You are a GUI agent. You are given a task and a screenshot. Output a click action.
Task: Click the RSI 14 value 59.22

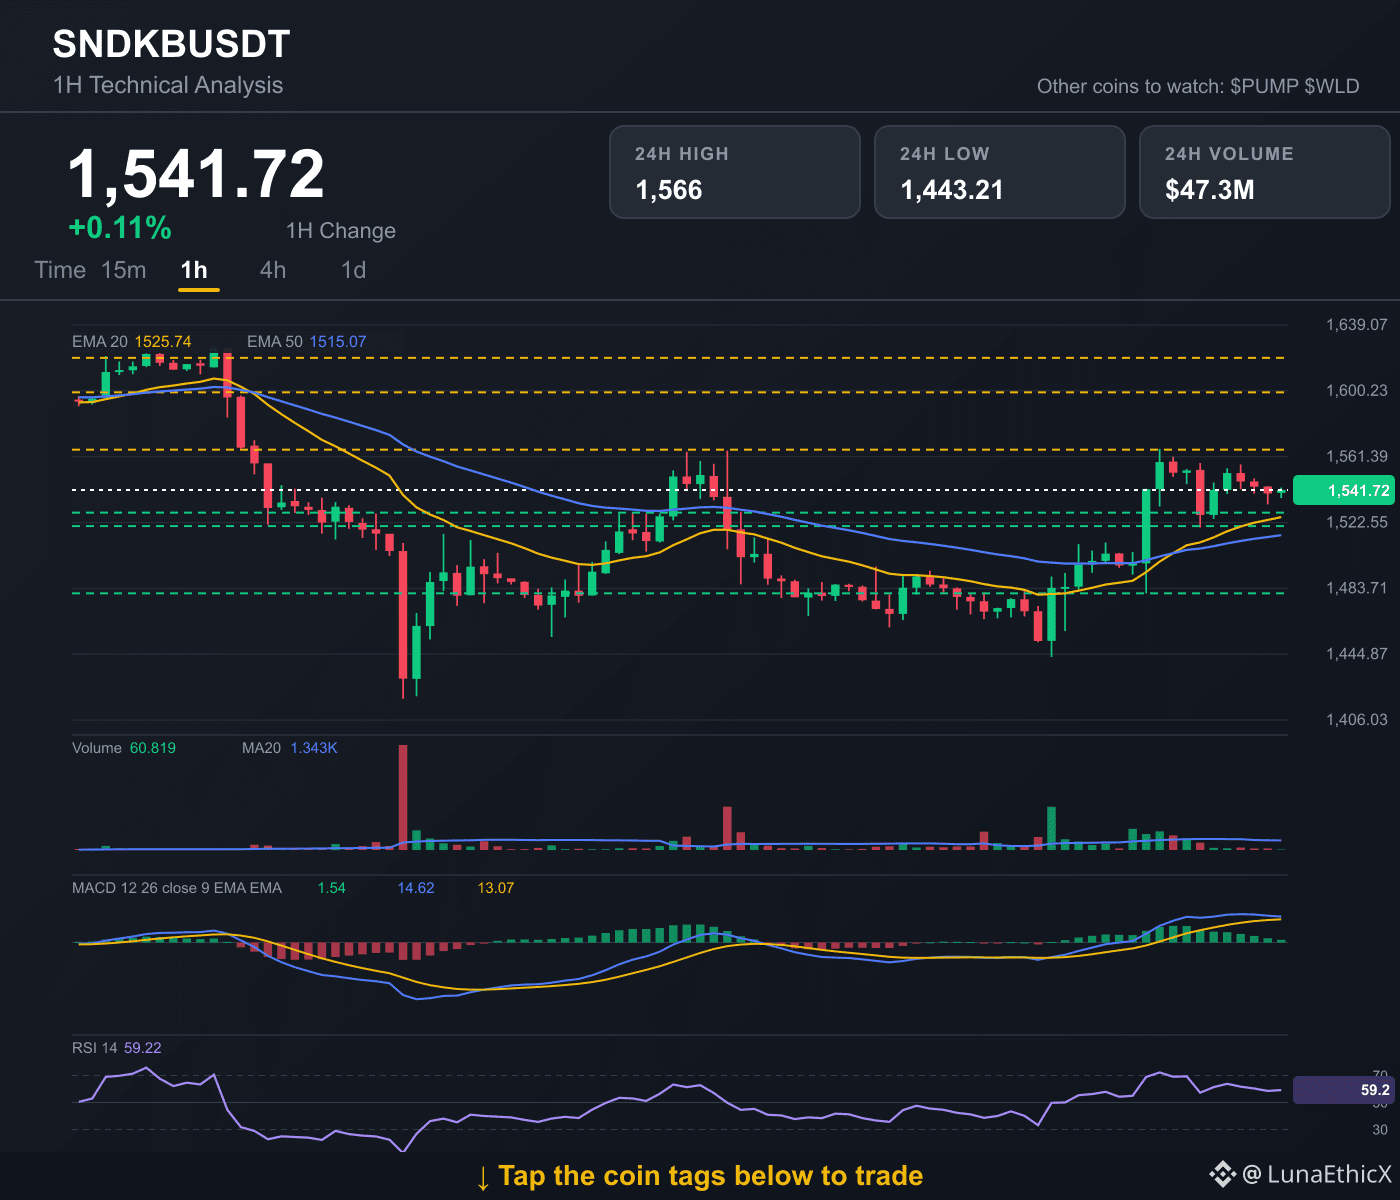point(143,1048)
